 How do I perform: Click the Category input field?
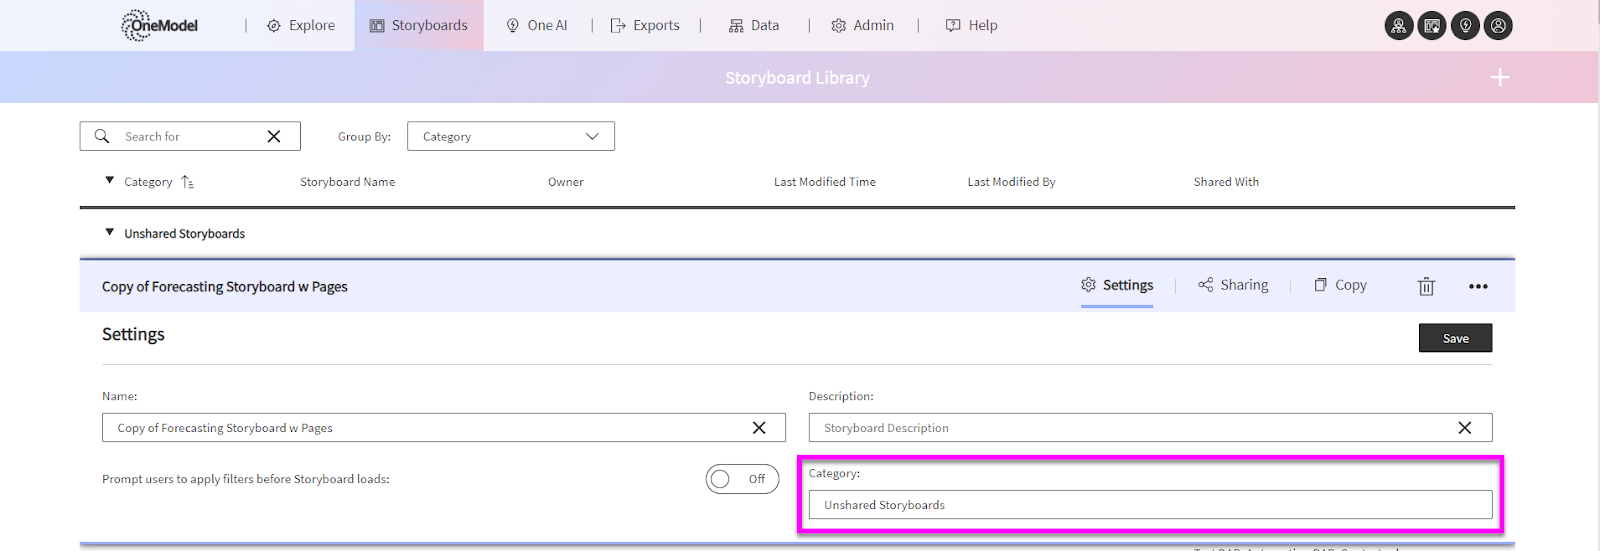pos(1150,505)
